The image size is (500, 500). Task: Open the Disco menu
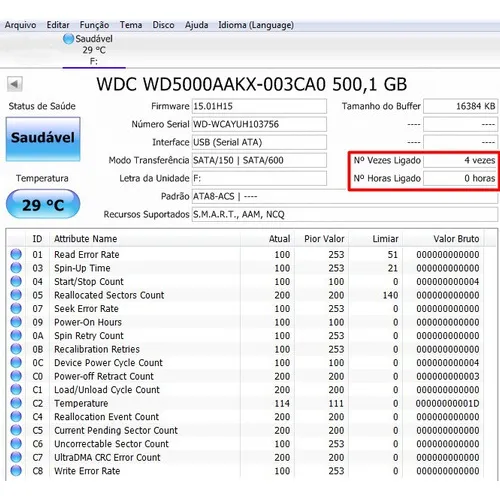point(163,25)
